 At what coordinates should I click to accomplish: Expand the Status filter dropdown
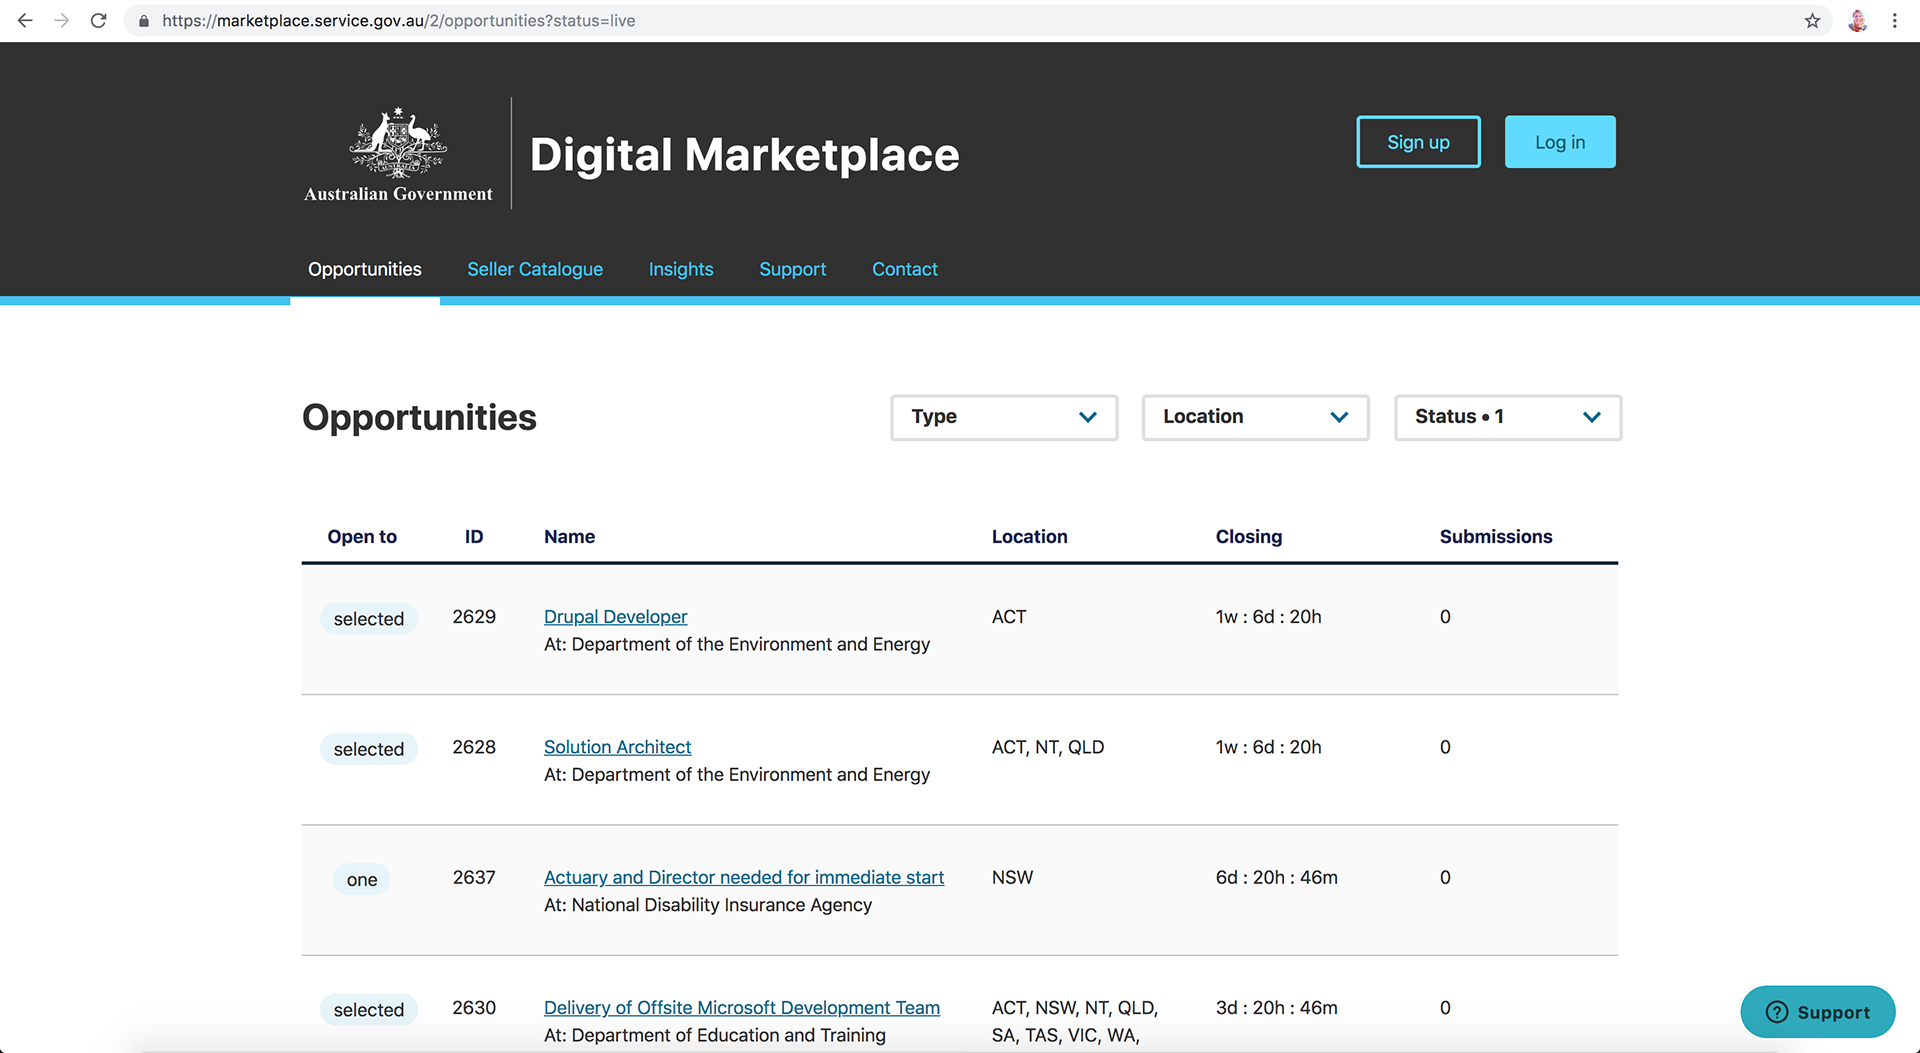[1508, 417]
